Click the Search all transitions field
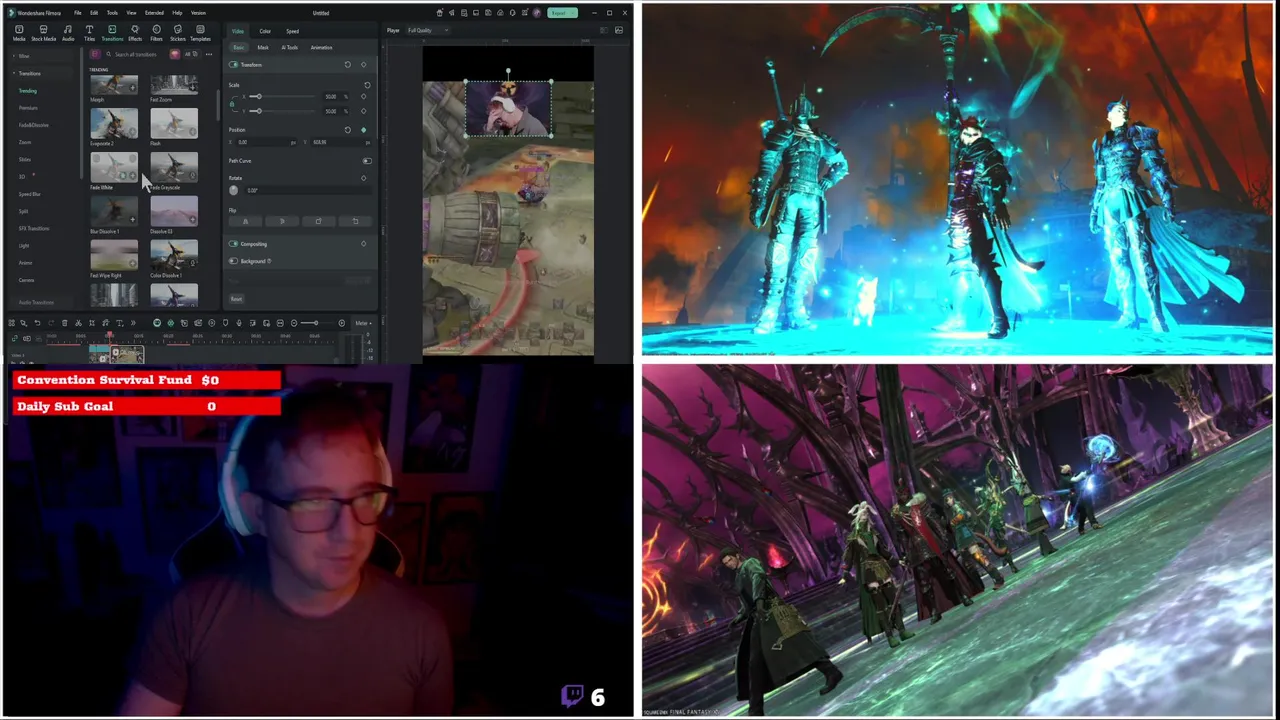The height and width of the screenshot is (720, 1280). coord(136,54)
